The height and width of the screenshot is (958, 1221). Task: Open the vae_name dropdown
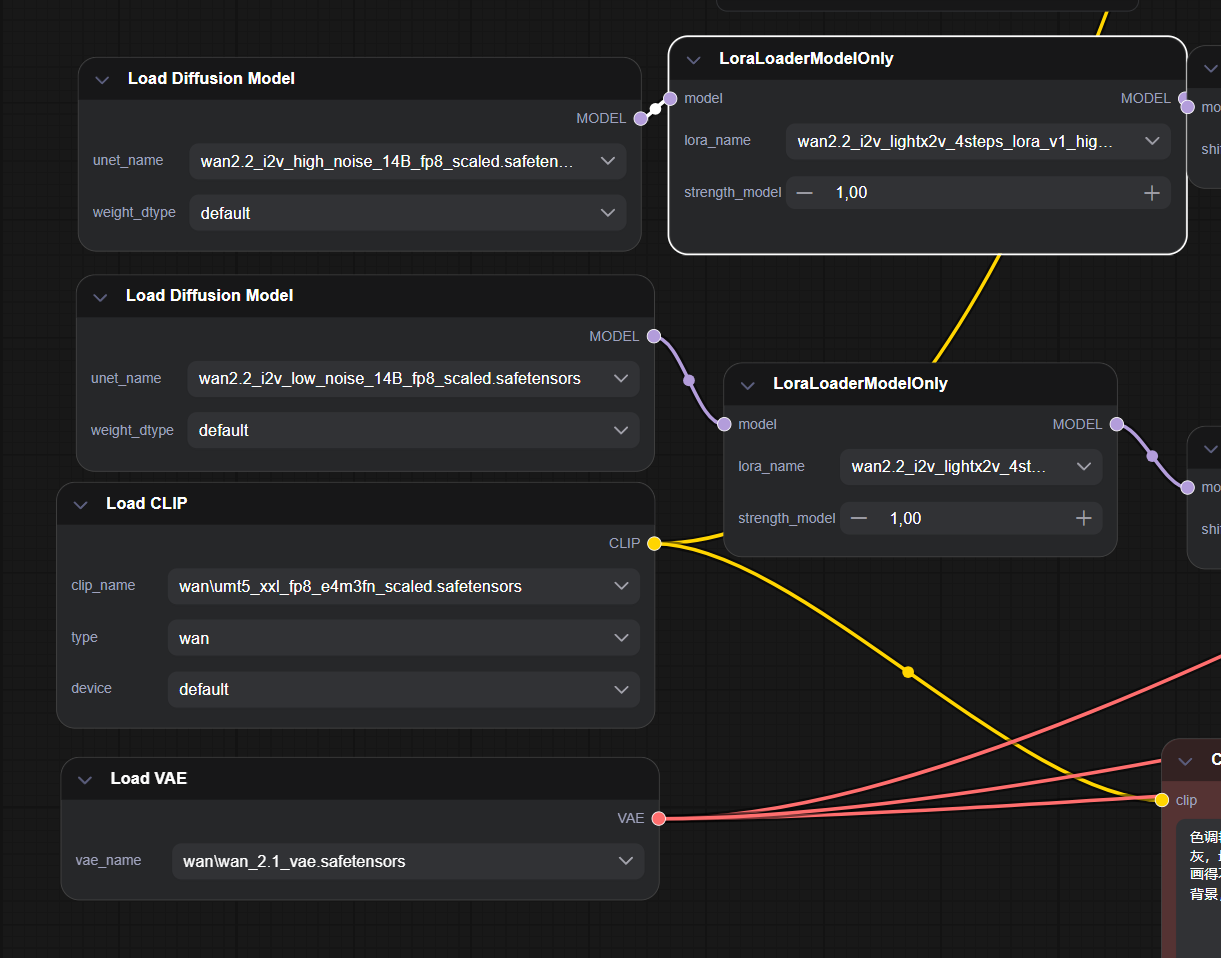407,861
